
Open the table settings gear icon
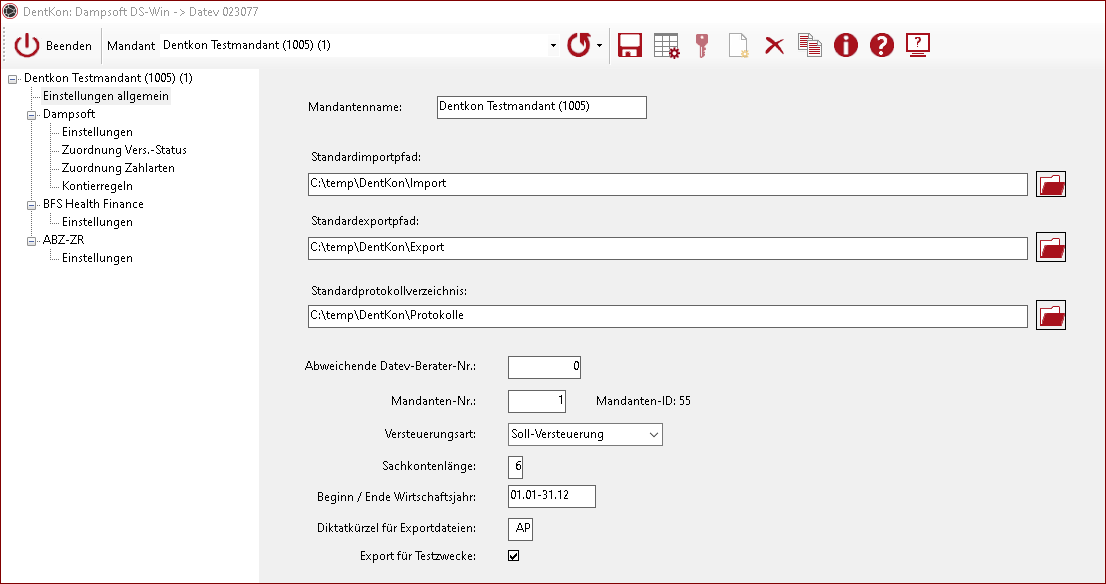pos(667,46)
